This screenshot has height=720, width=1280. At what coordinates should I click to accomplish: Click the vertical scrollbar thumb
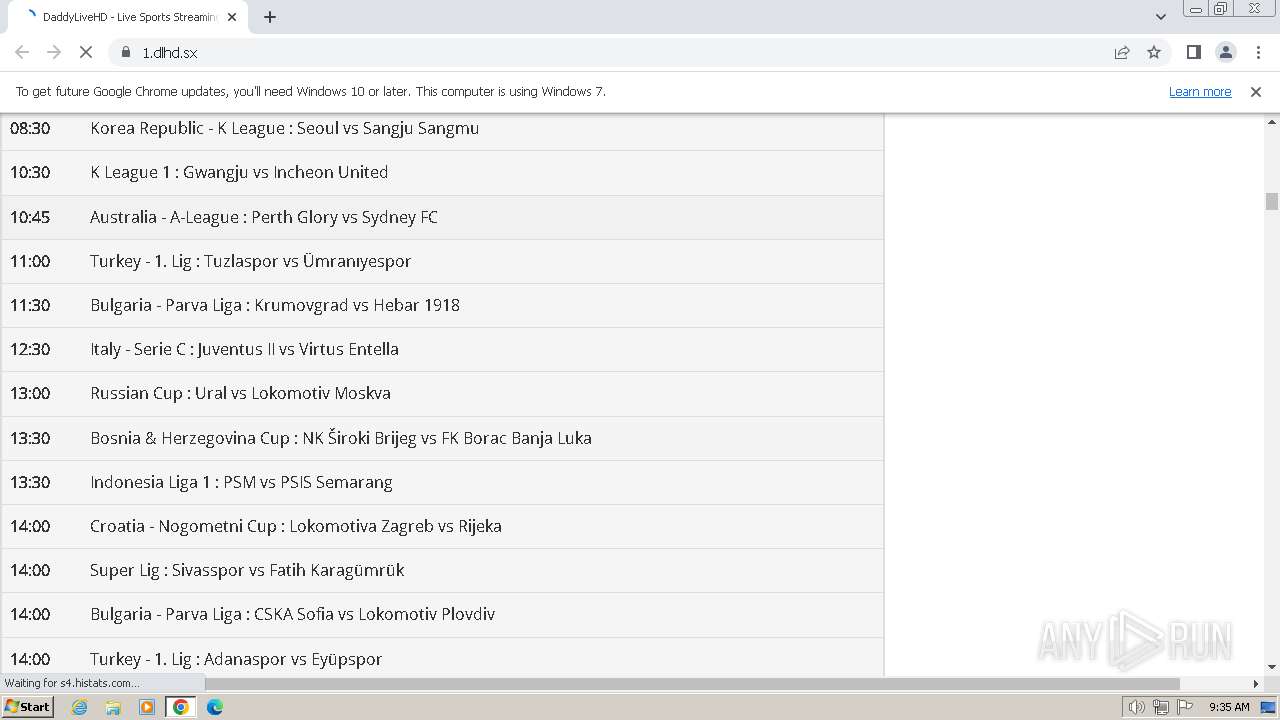[x=1271, y=201]
